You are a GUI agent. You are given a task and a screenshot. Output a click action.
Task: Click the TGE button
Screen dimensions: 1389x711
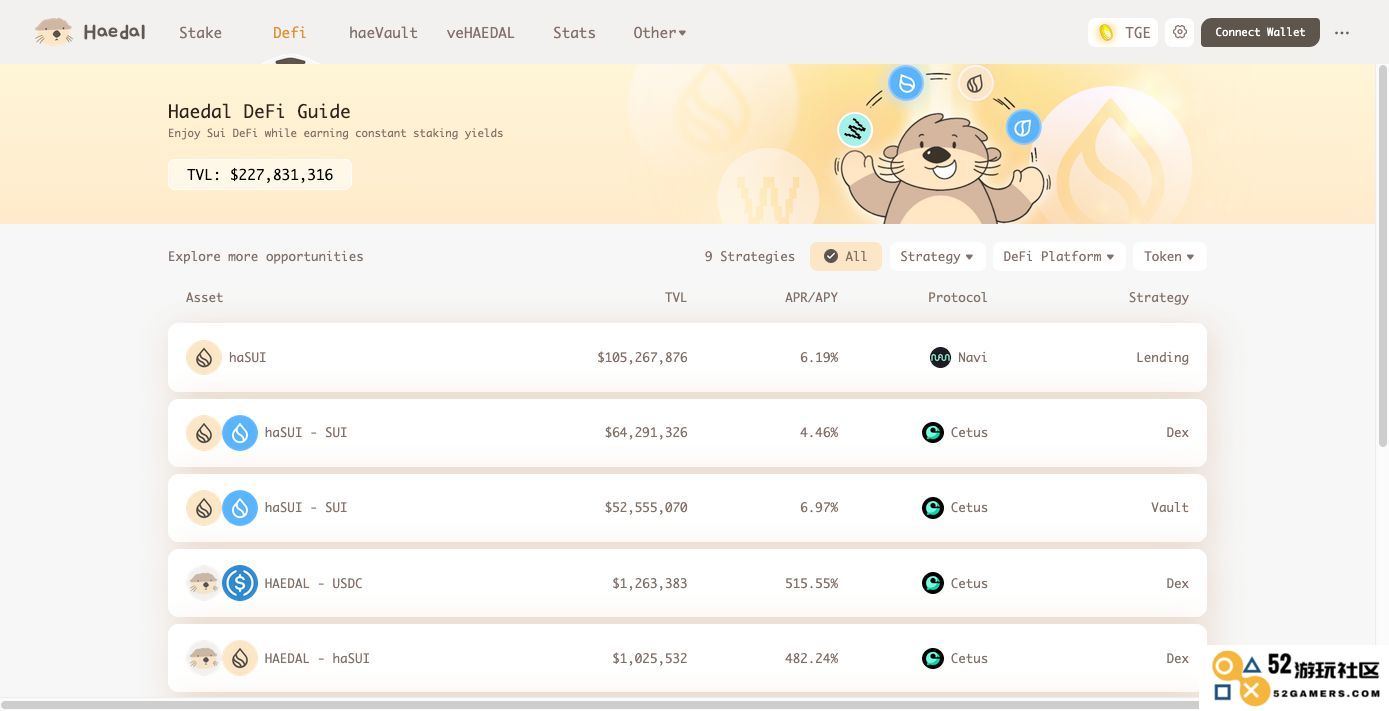pos(1124,32)
